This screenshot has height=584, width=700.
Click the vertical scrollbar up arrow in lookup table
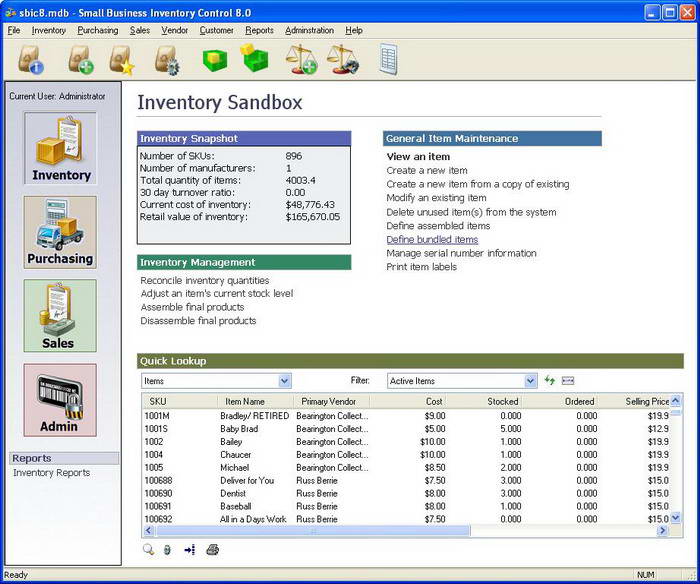(675, 400)
